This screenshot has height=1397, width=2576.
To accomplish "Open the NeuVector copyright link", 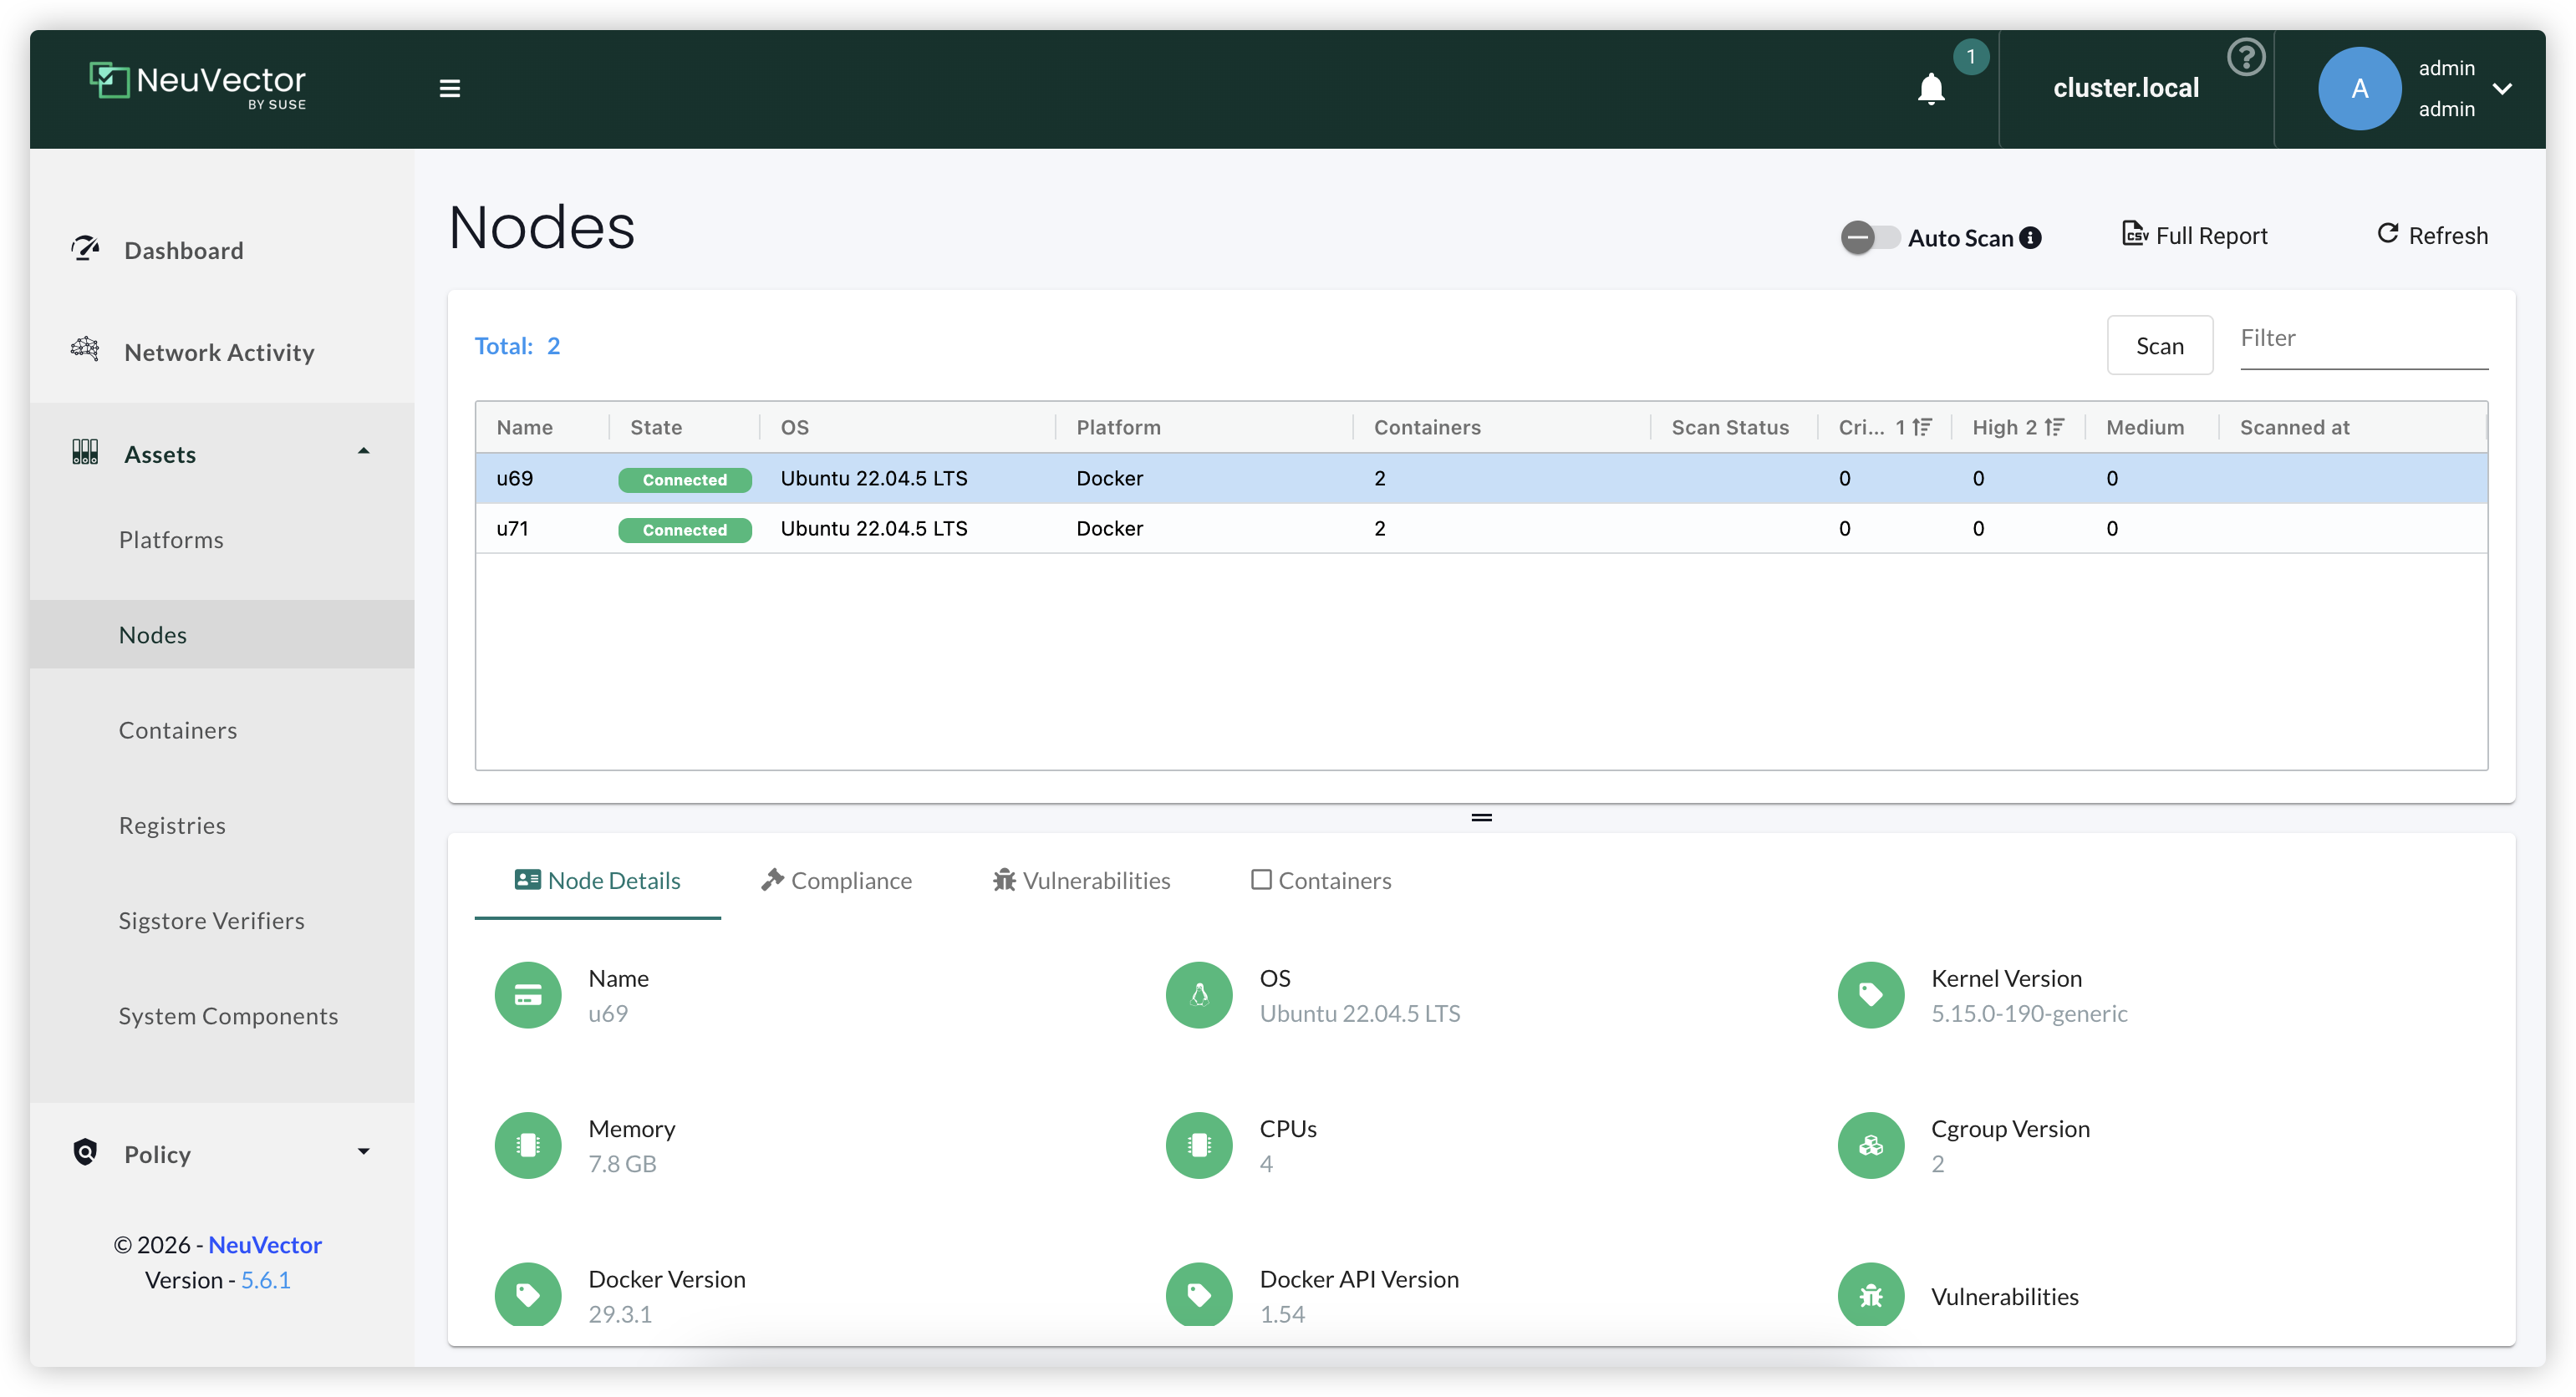I will click(x=265, y=1245).
